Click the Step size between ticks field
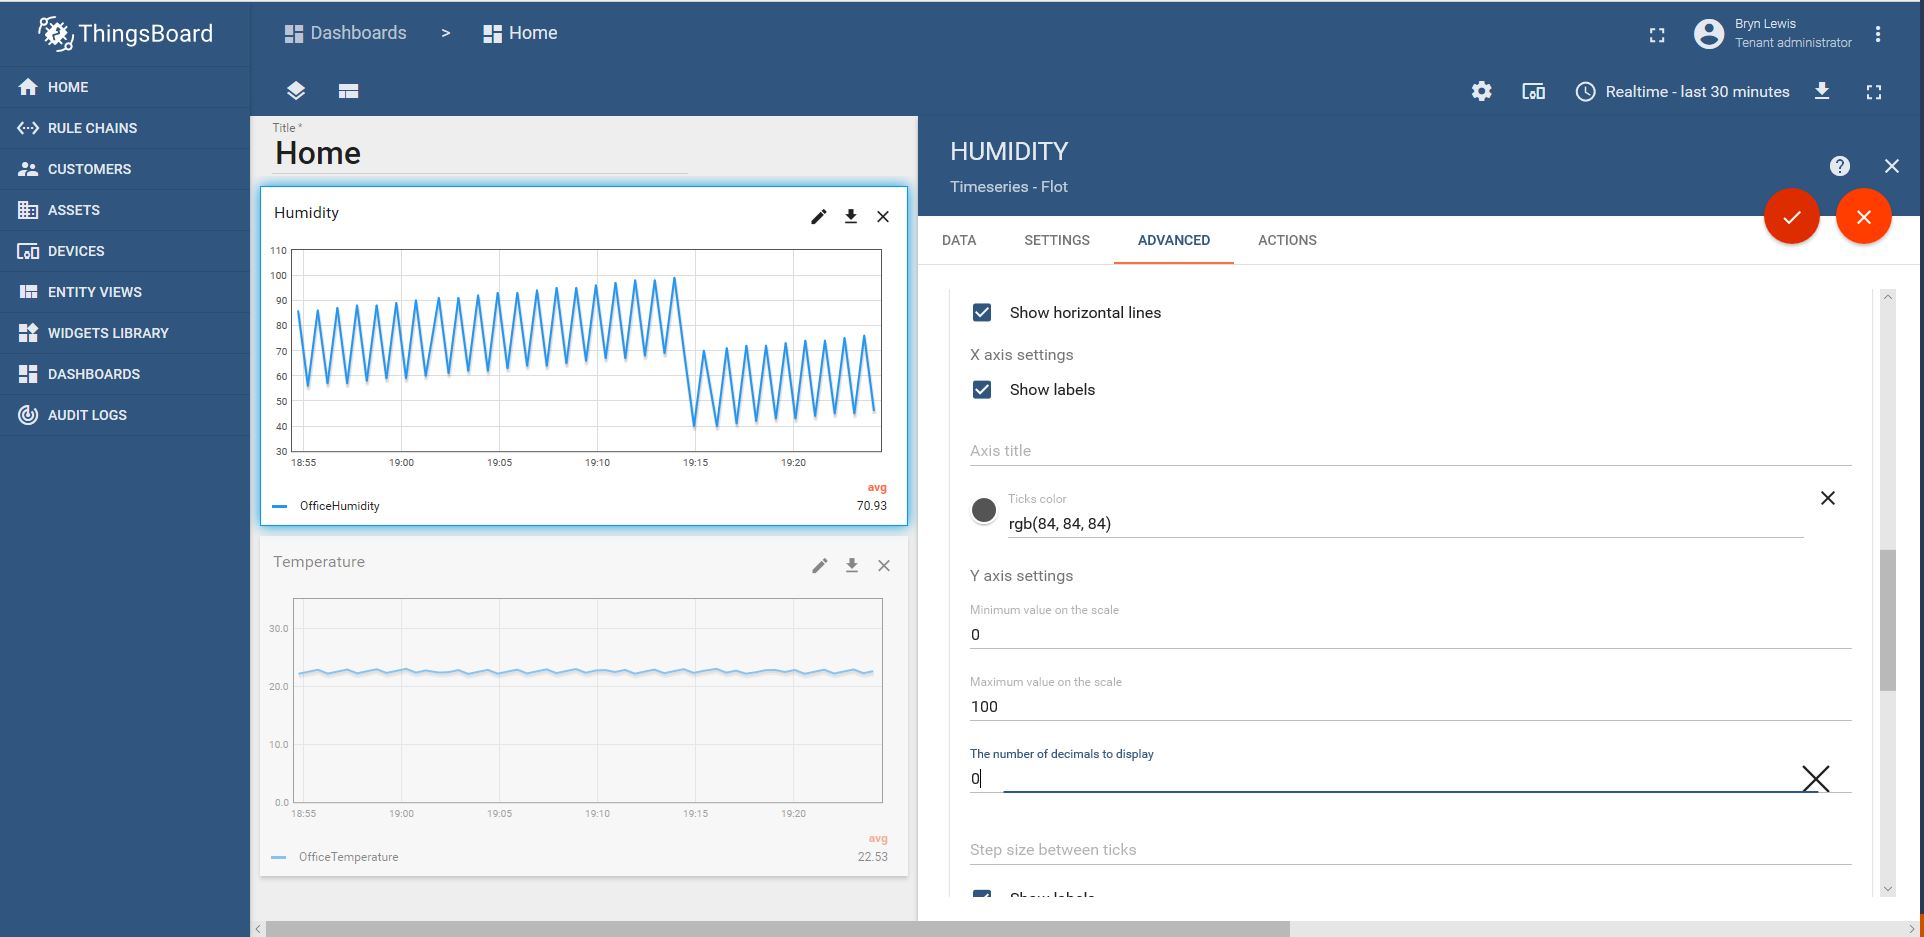 pyautogui.click(x=1410, y=850)
